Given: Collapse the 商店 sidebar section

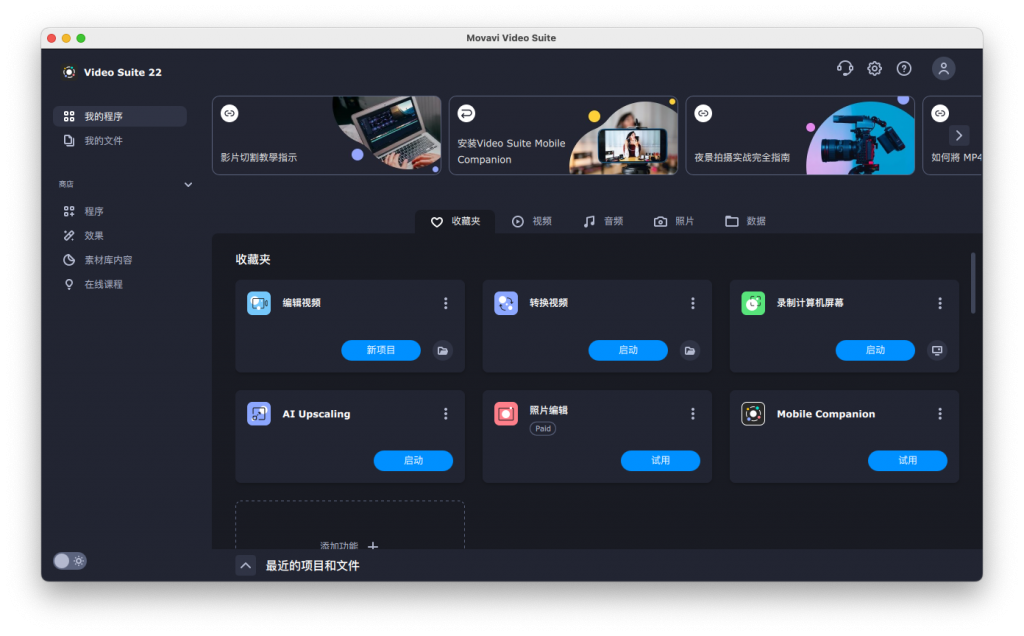Looking at the screenshot, I should (188, 185).
